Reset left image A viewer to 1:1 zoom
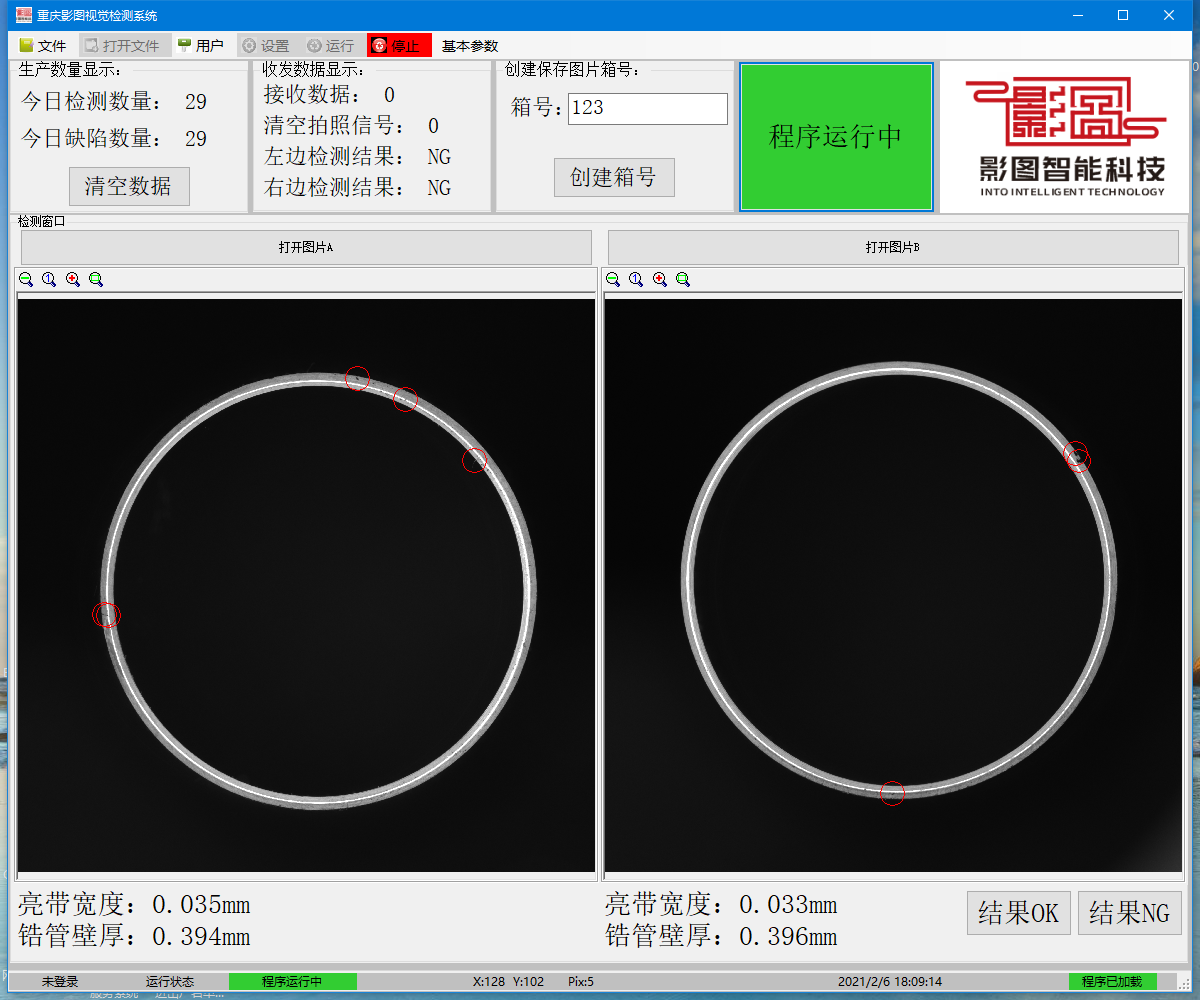 tap(49, 280)
